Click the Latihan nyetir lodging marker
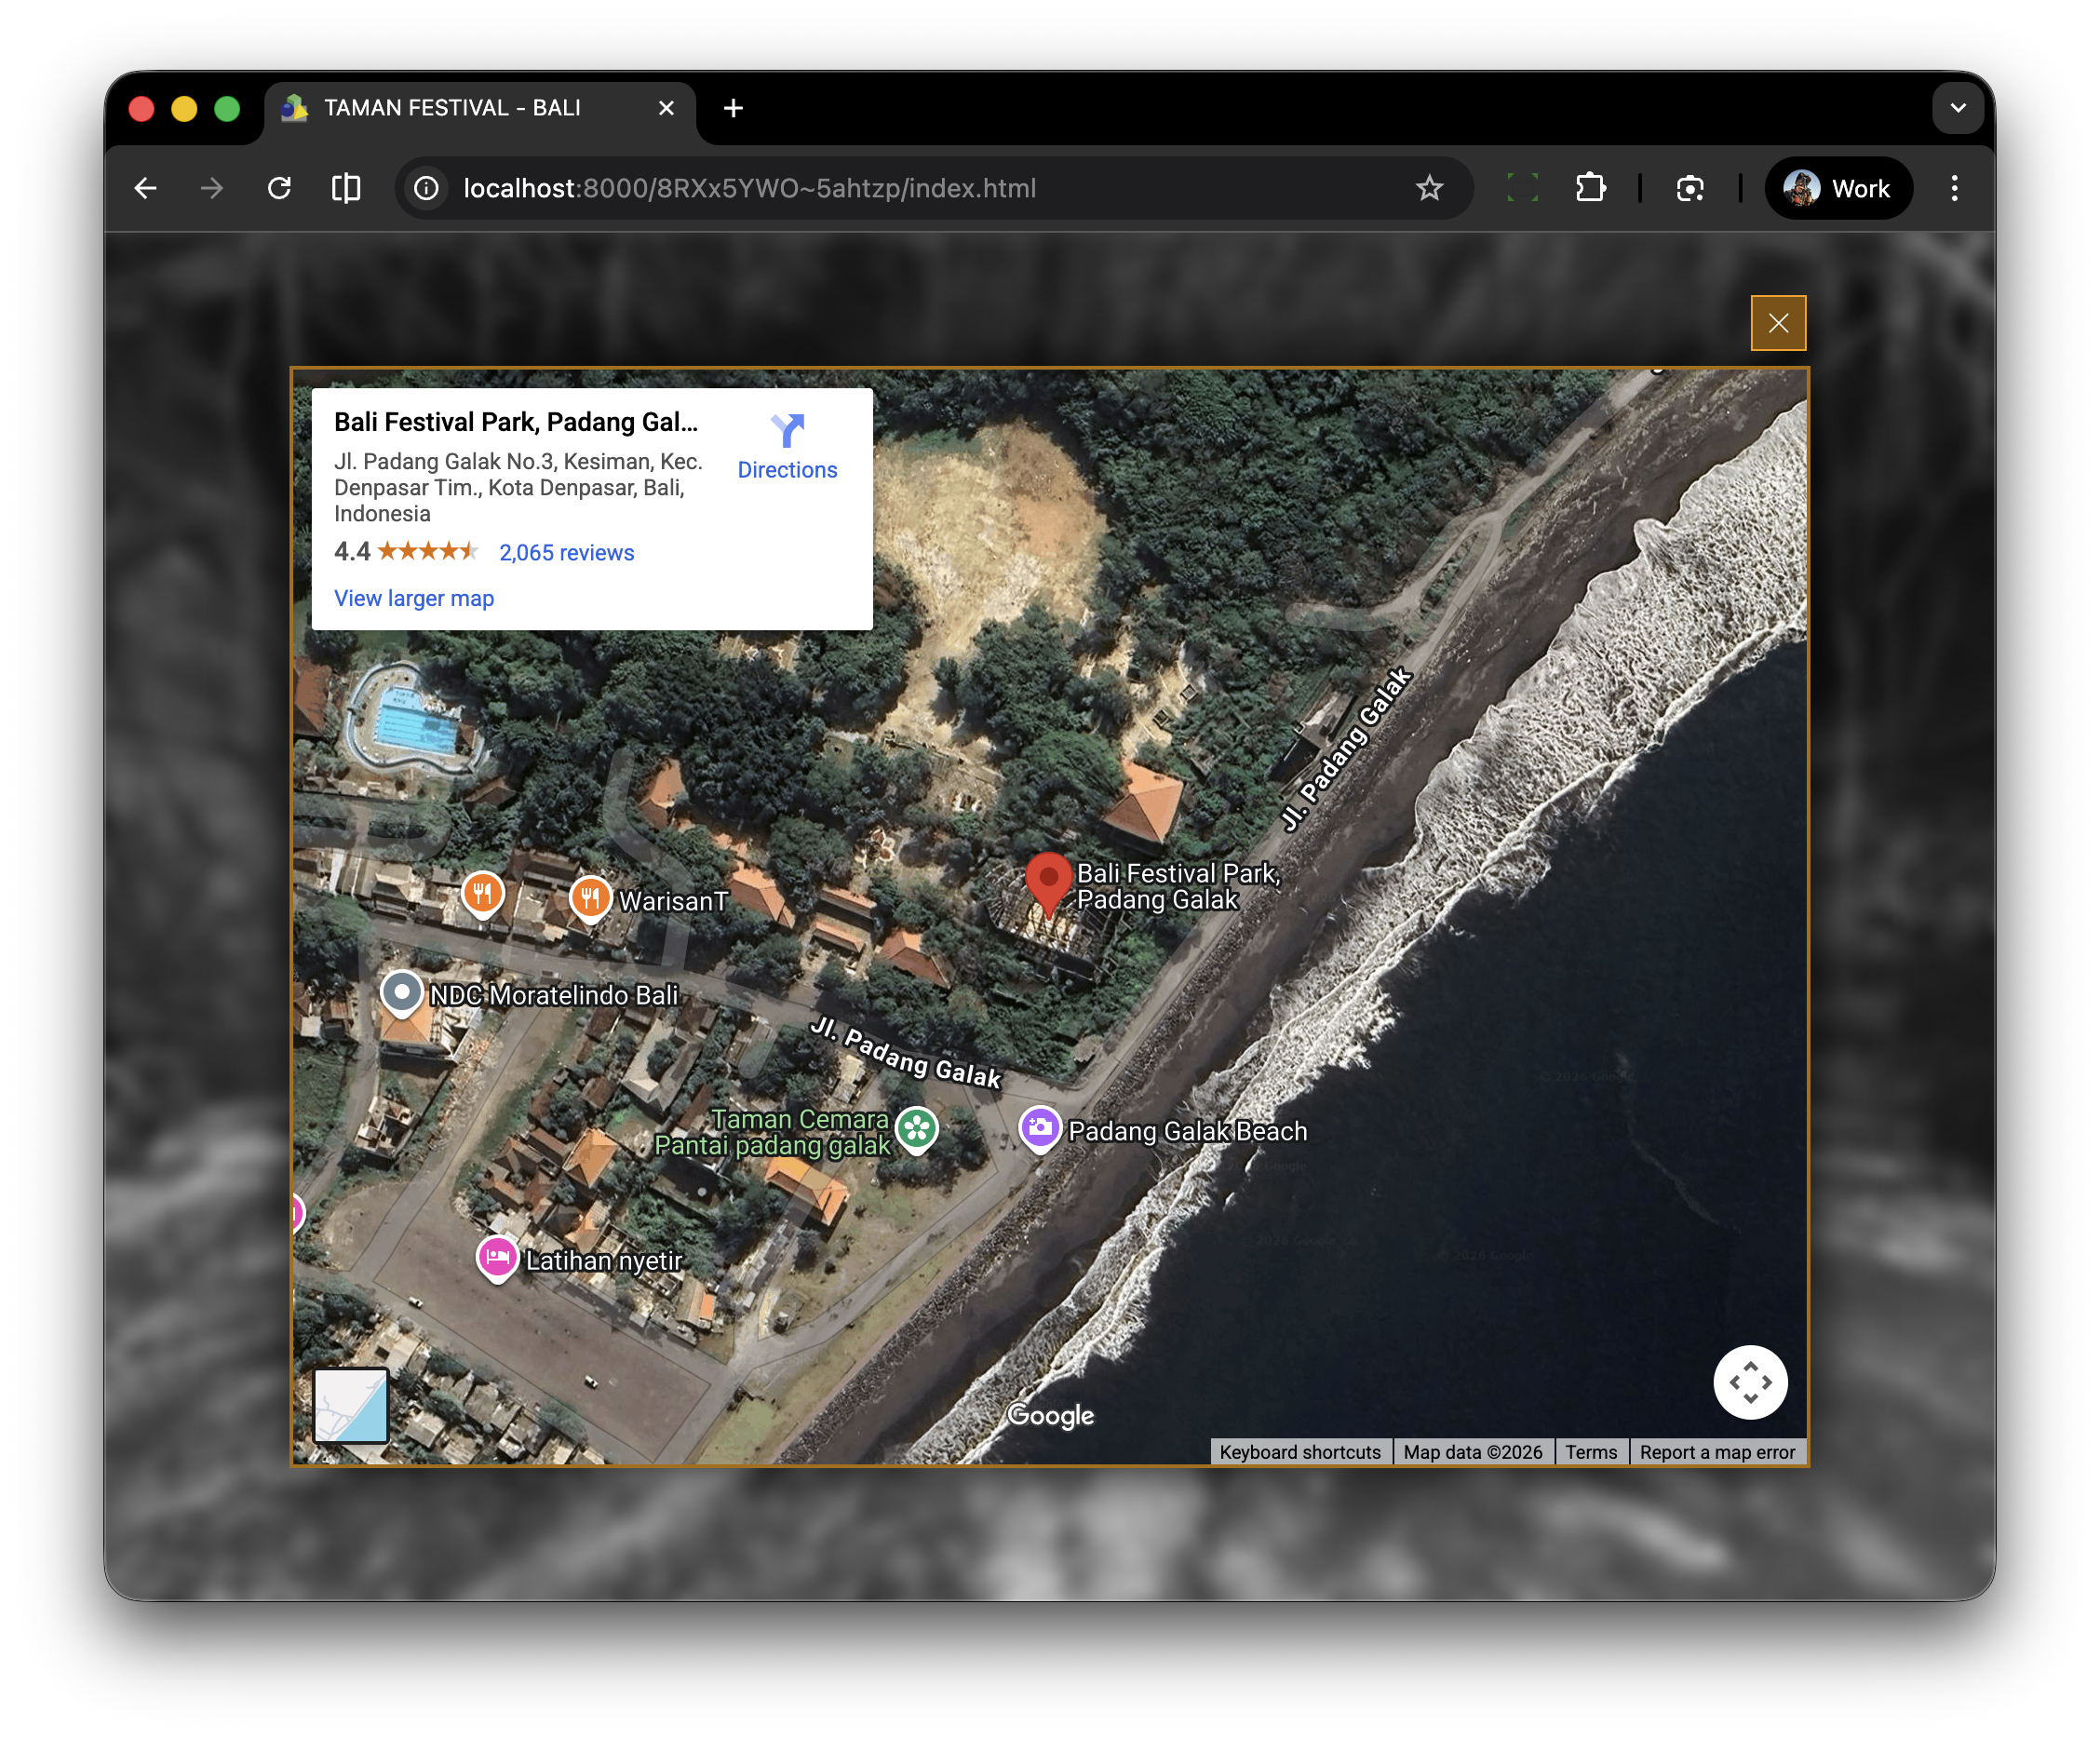Image resolution: width=2100 pixels, height=1739 pixels. (x=497, y=1257)
